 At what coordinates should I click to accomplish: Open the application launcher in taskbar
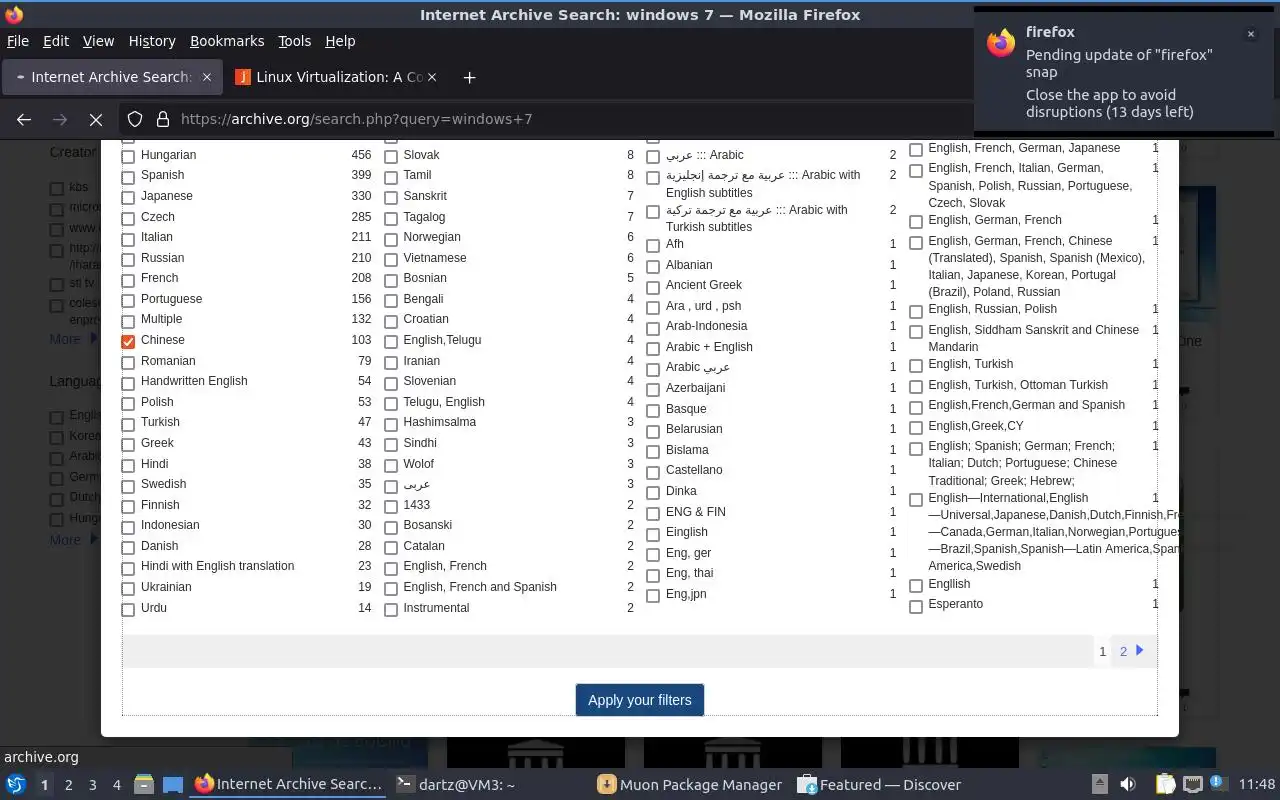[16, 785]
